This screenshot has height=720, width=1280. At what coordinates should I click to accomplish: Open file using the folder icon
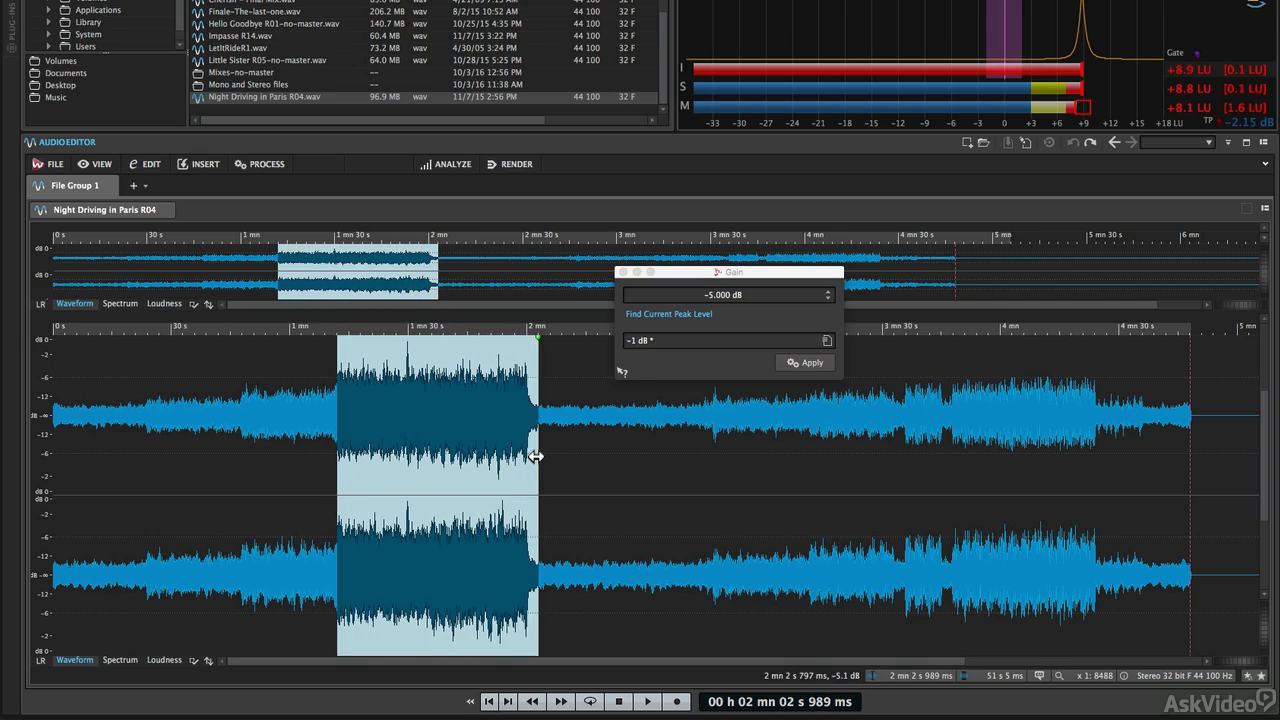[x=984, y=143]
